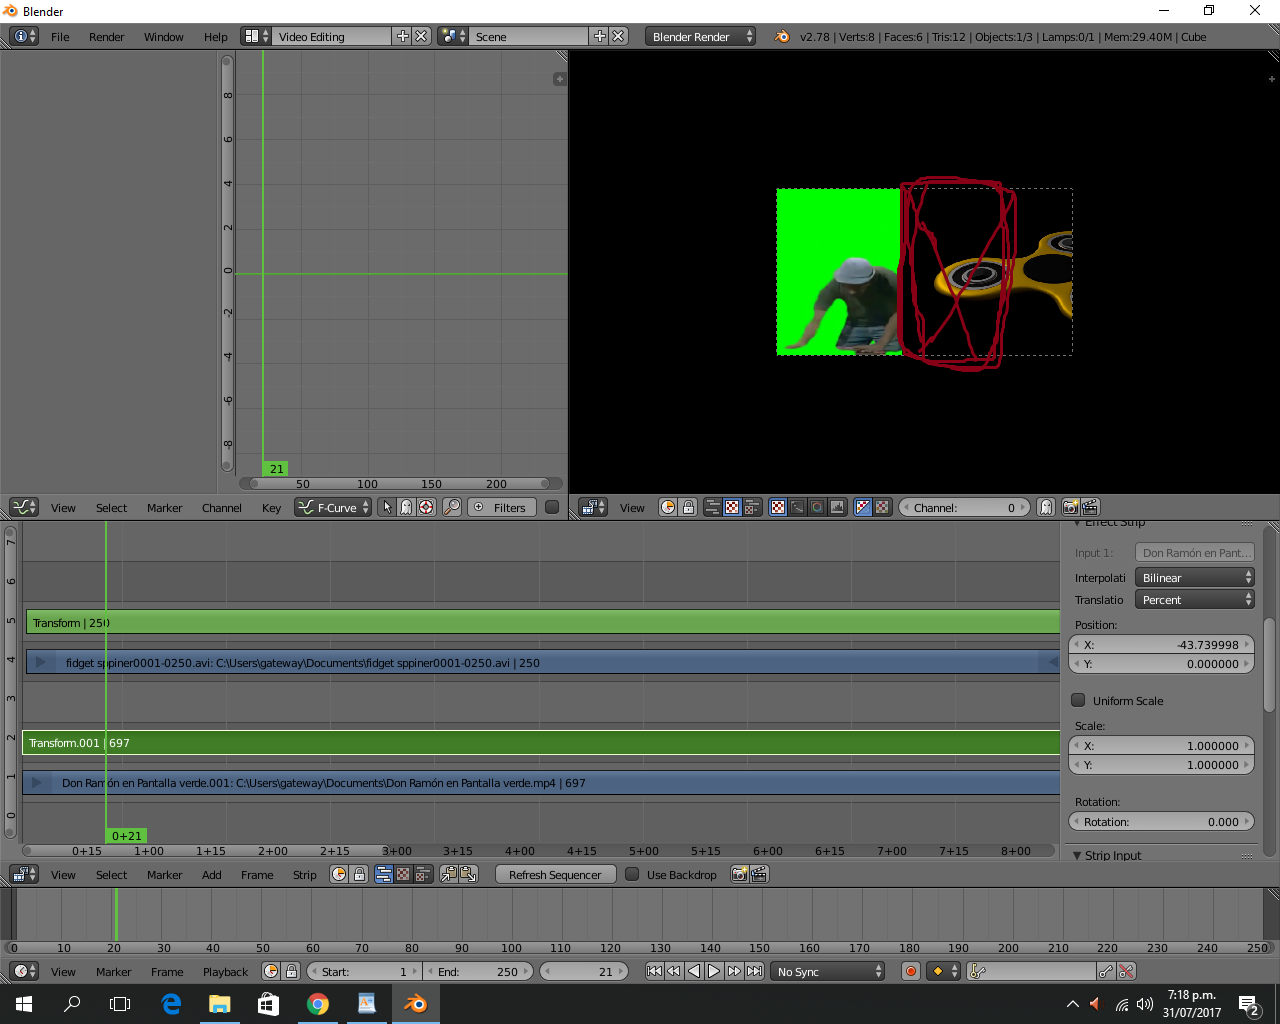The height and width of the screenshot is (1024, 1280).
Task: Enable the Uniform Scale checkbox
Action: click(x=1078, y=700)
